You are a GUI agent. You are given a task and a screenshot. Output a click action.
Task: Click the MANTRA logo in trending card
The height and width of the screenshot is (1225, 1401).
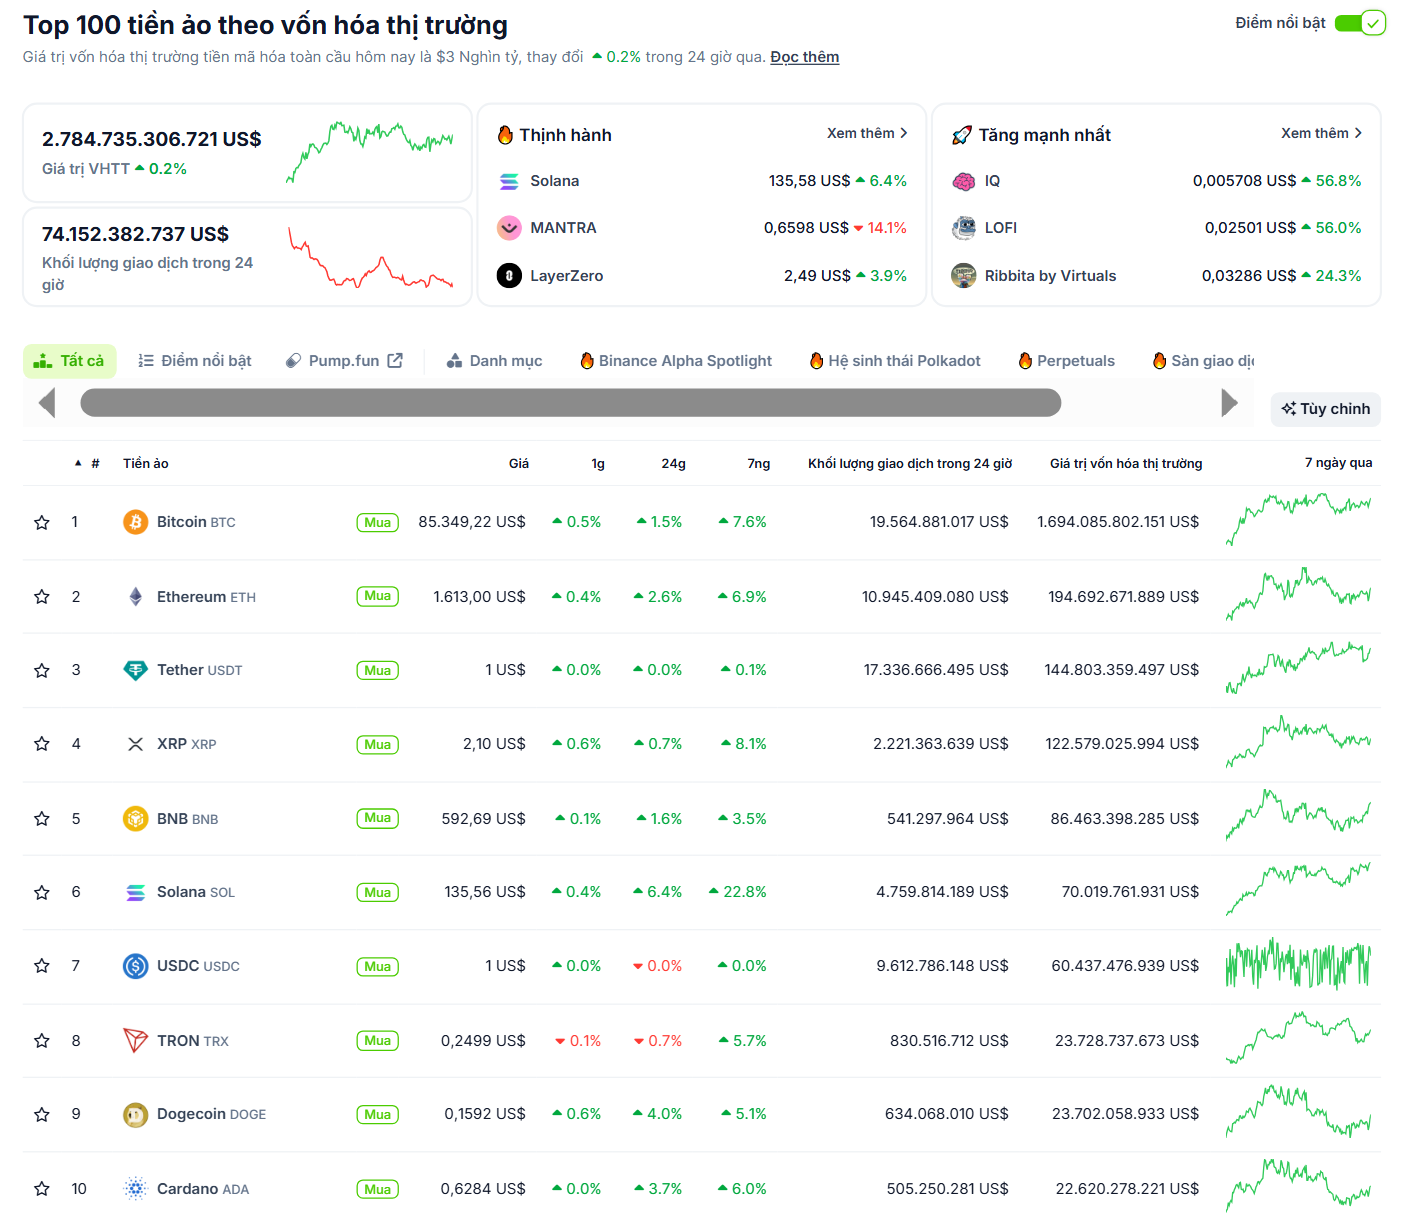(x=509, y=228)
